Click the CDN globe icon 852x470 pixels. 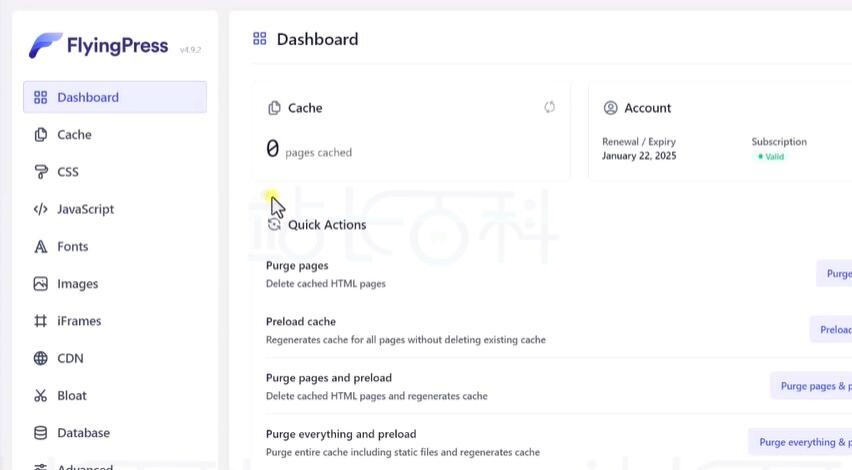tap(40, 358)
